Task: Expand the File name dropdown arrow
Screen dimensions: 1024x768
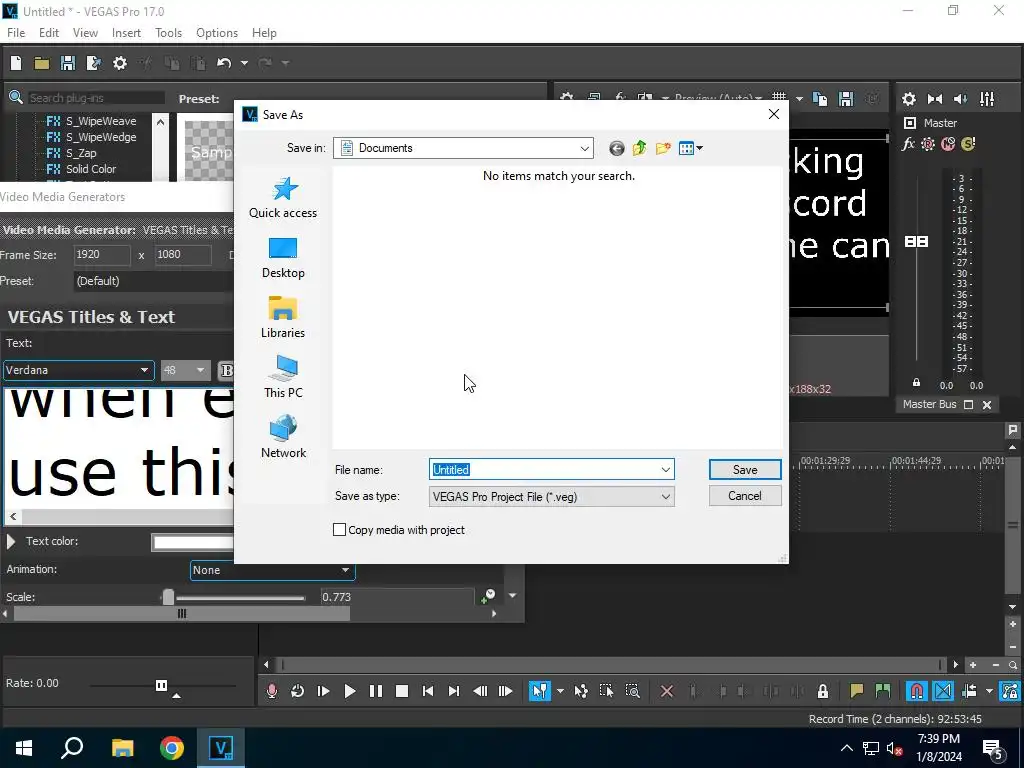Action: click(x=665, y=470)
